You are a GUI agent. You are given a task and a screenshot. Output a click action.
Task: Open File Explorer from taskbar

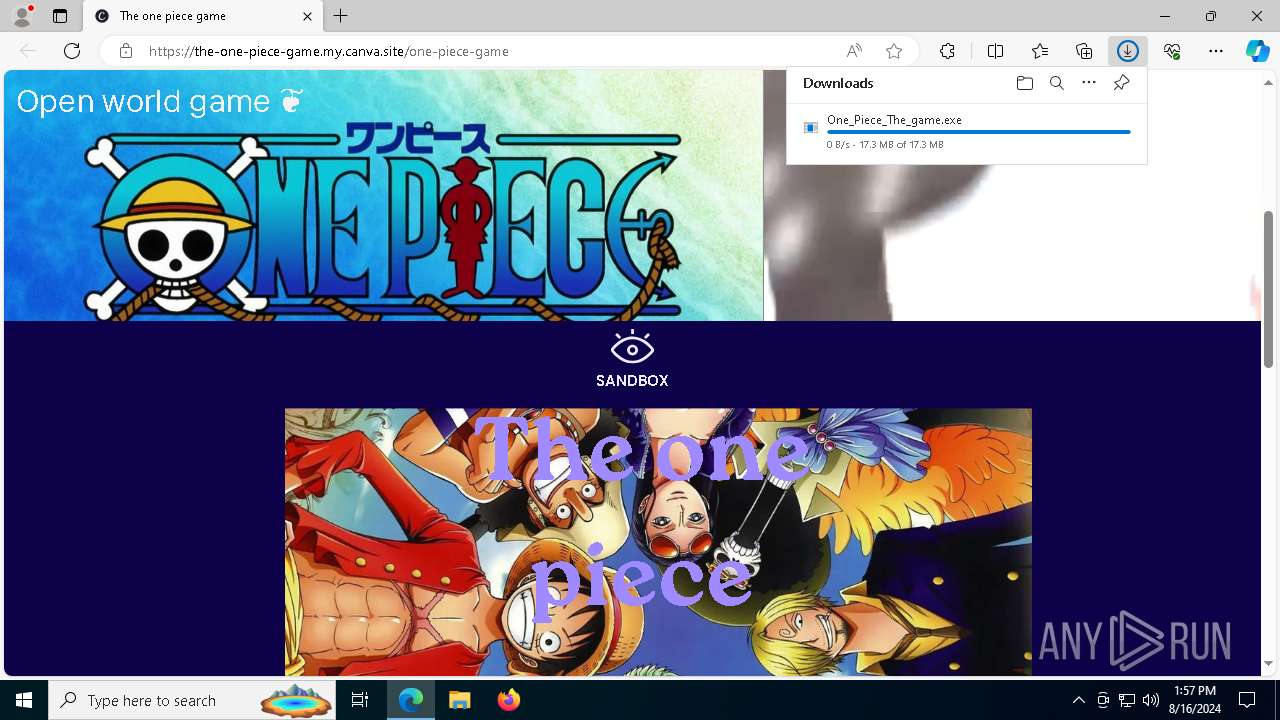coord(459,700)
